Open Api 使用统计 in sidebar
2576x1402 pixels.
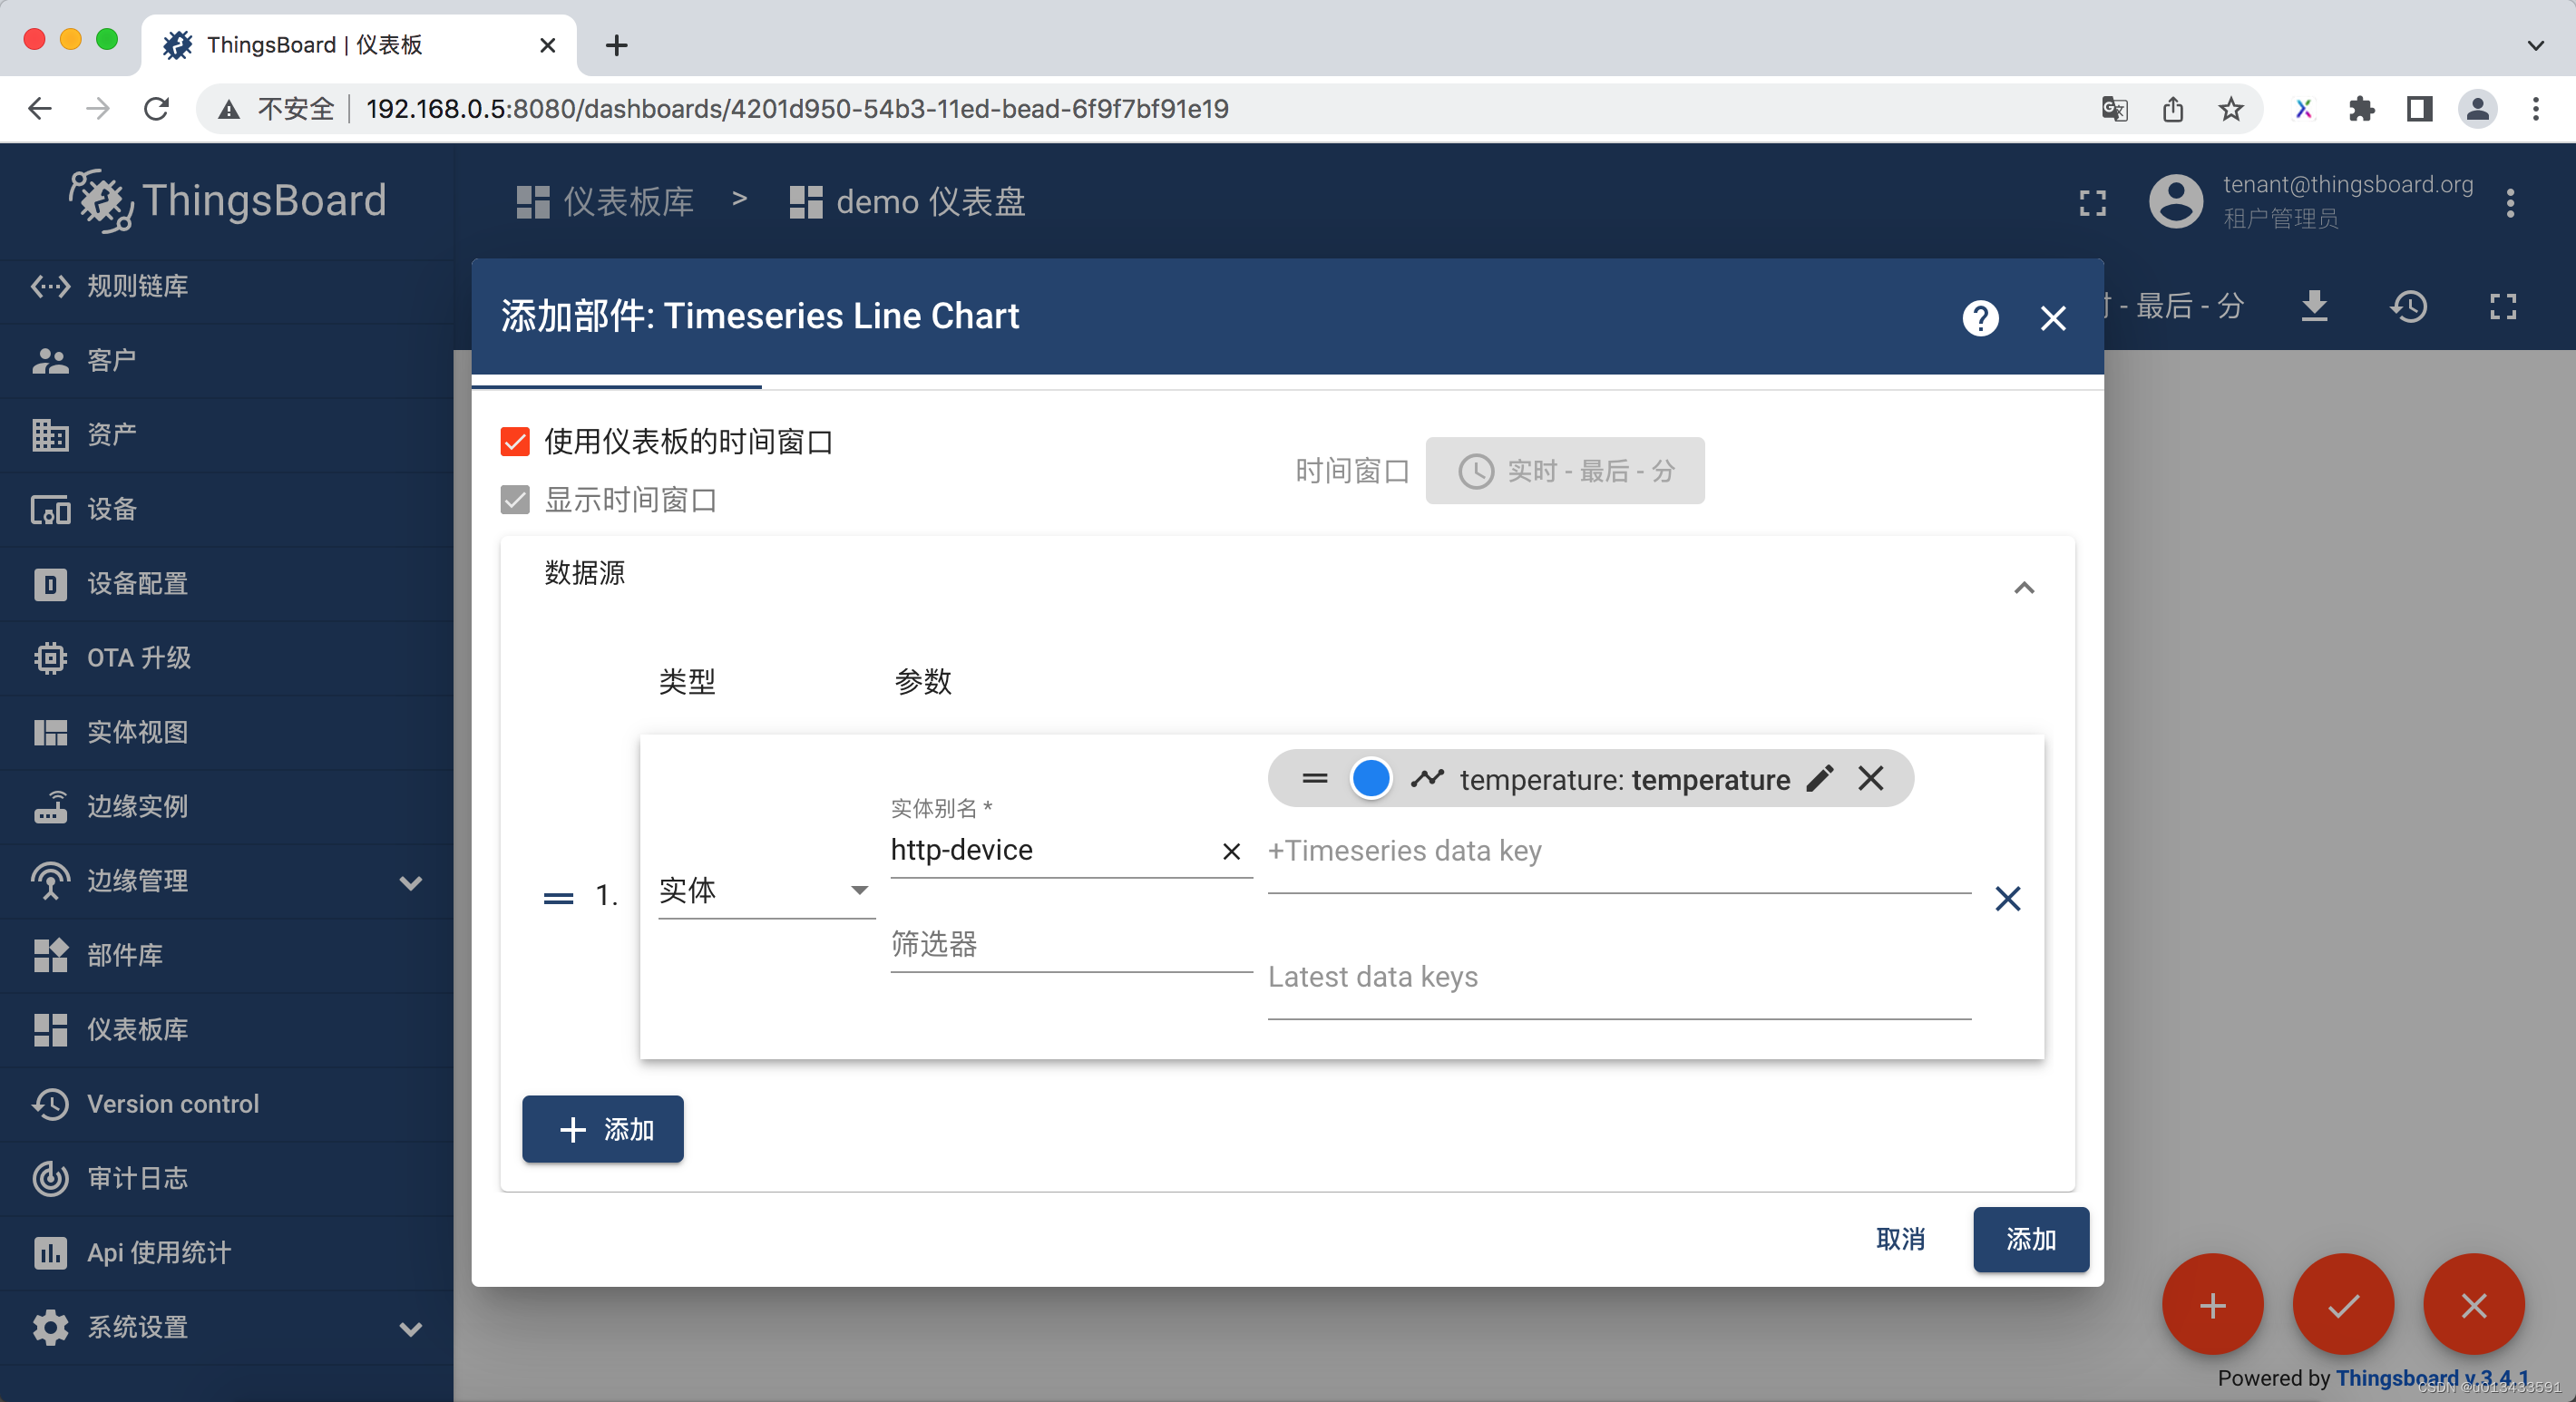pos(226,1252)
